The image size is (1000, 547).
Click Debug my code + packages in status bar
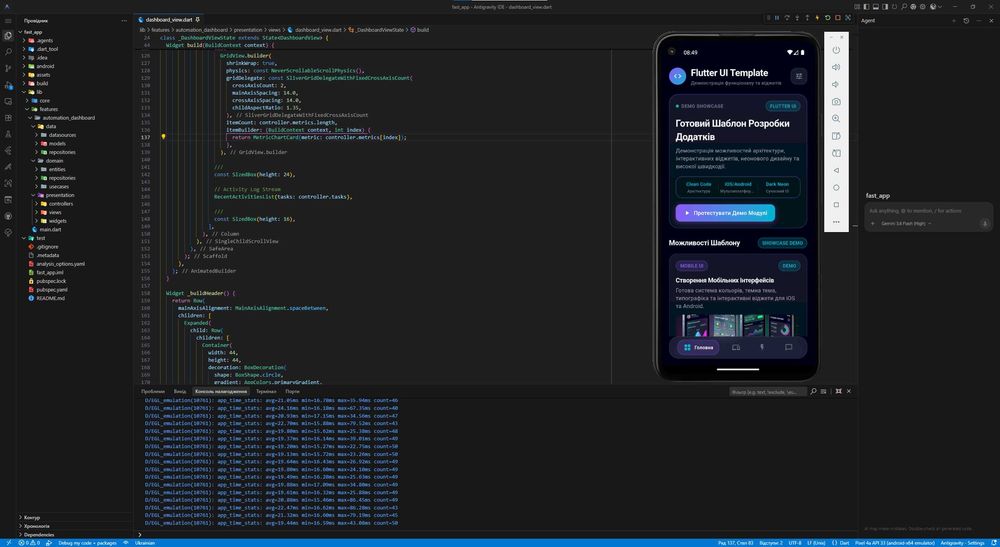click(x=87, y=543)
